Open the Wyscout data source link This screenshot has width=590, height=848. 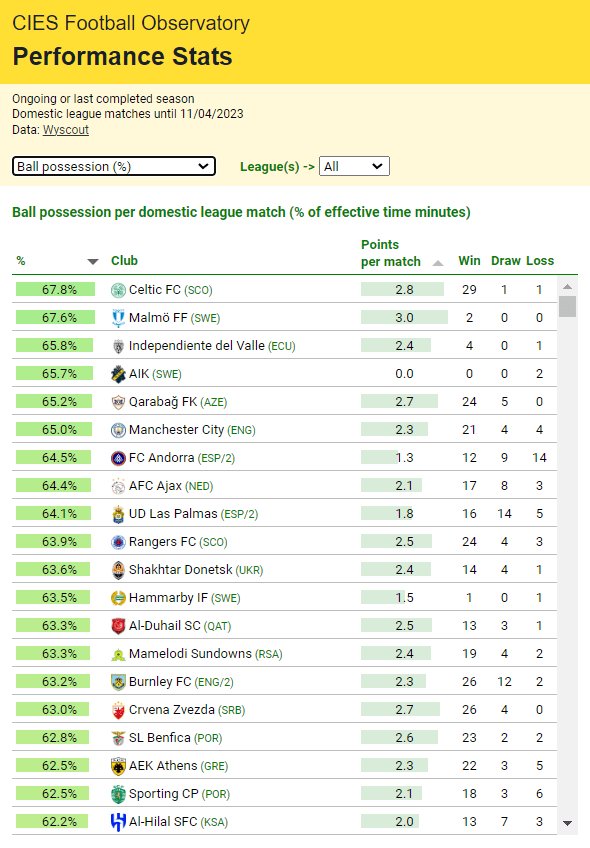tap(66, 130)
